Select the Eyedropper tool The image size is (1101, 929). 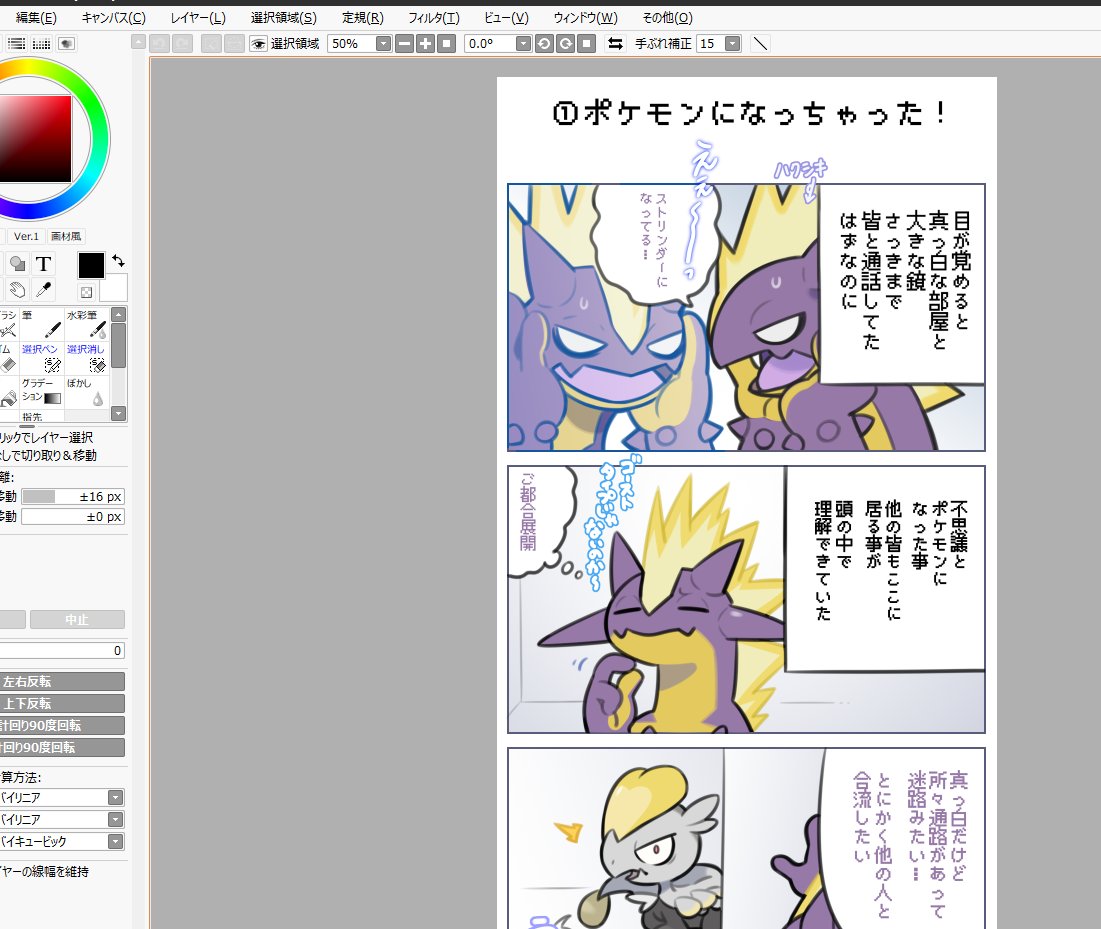(x=44, y=289)
